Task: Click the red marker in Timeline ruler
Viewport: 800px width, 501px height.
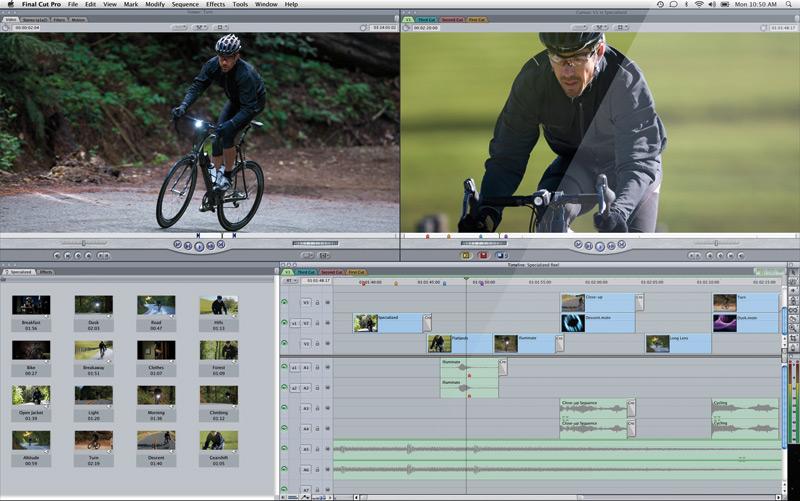Action: 363,284
